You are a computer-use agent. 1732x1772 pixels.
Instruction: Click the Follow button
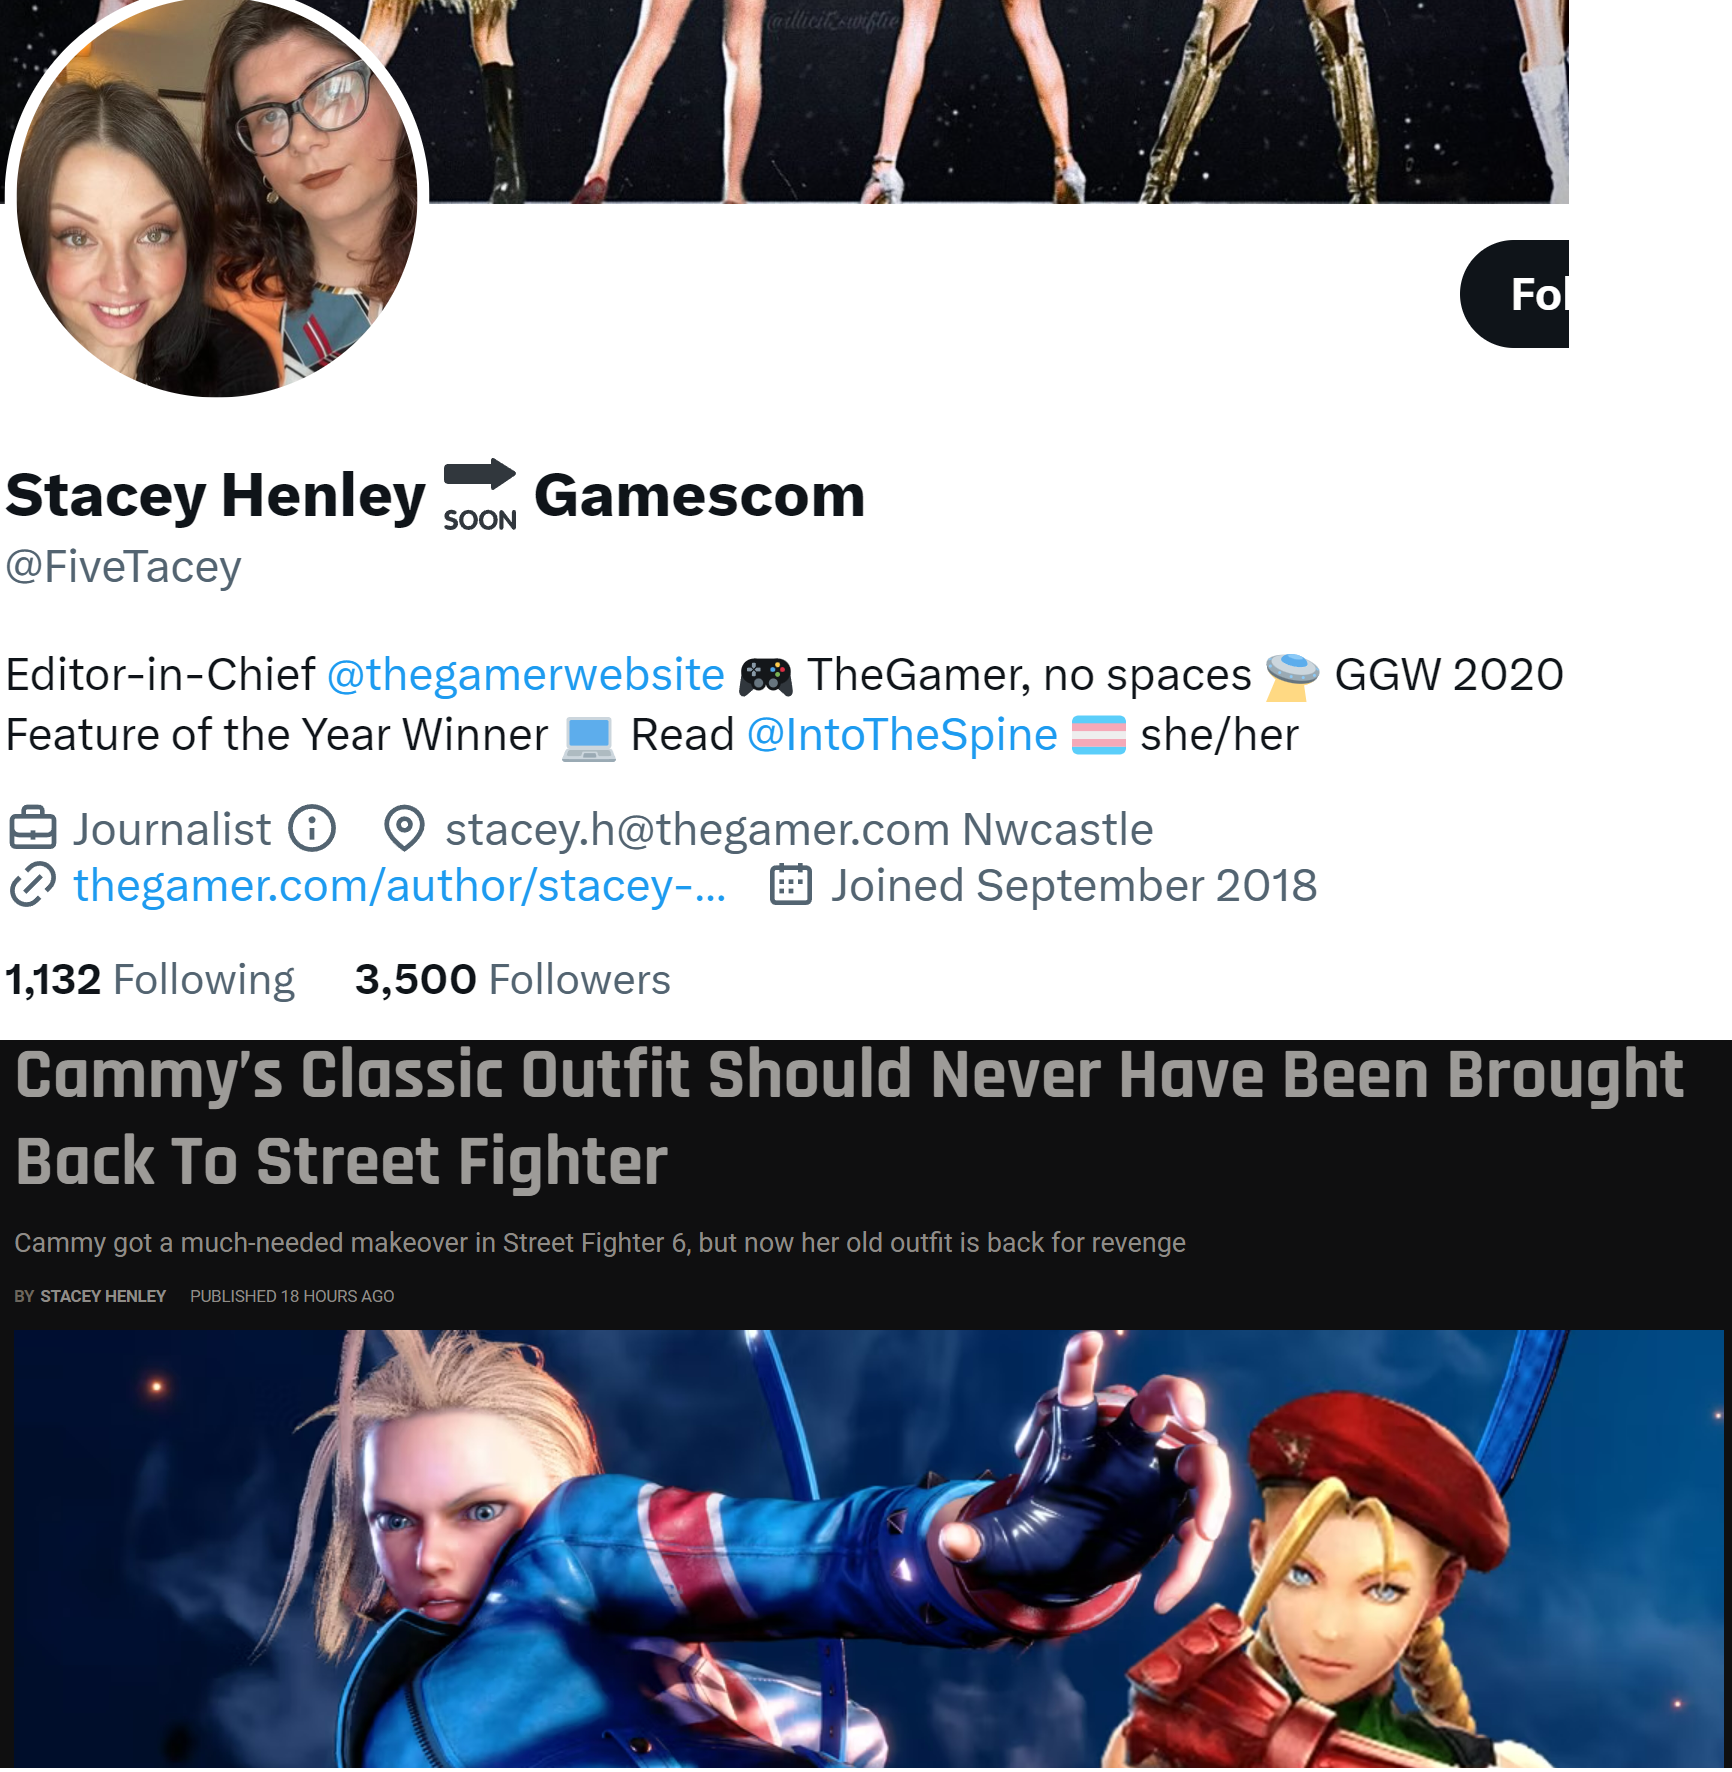coord(1514,294)
